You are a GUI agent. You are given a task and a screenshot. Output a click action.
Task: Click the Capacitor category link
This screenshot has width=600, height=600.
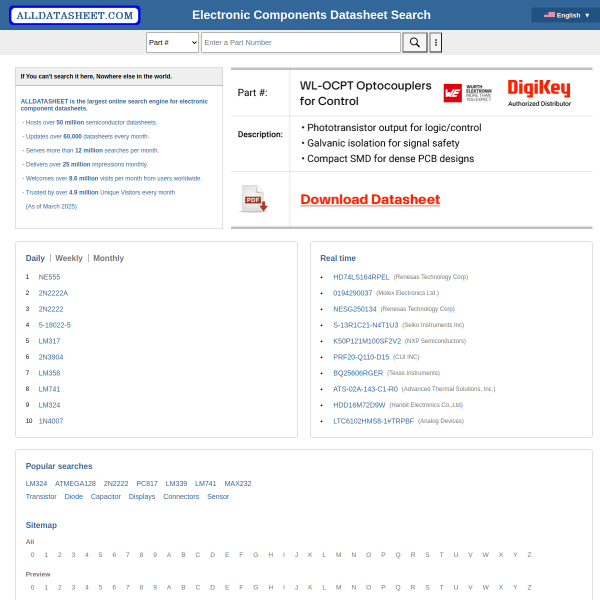106,497
